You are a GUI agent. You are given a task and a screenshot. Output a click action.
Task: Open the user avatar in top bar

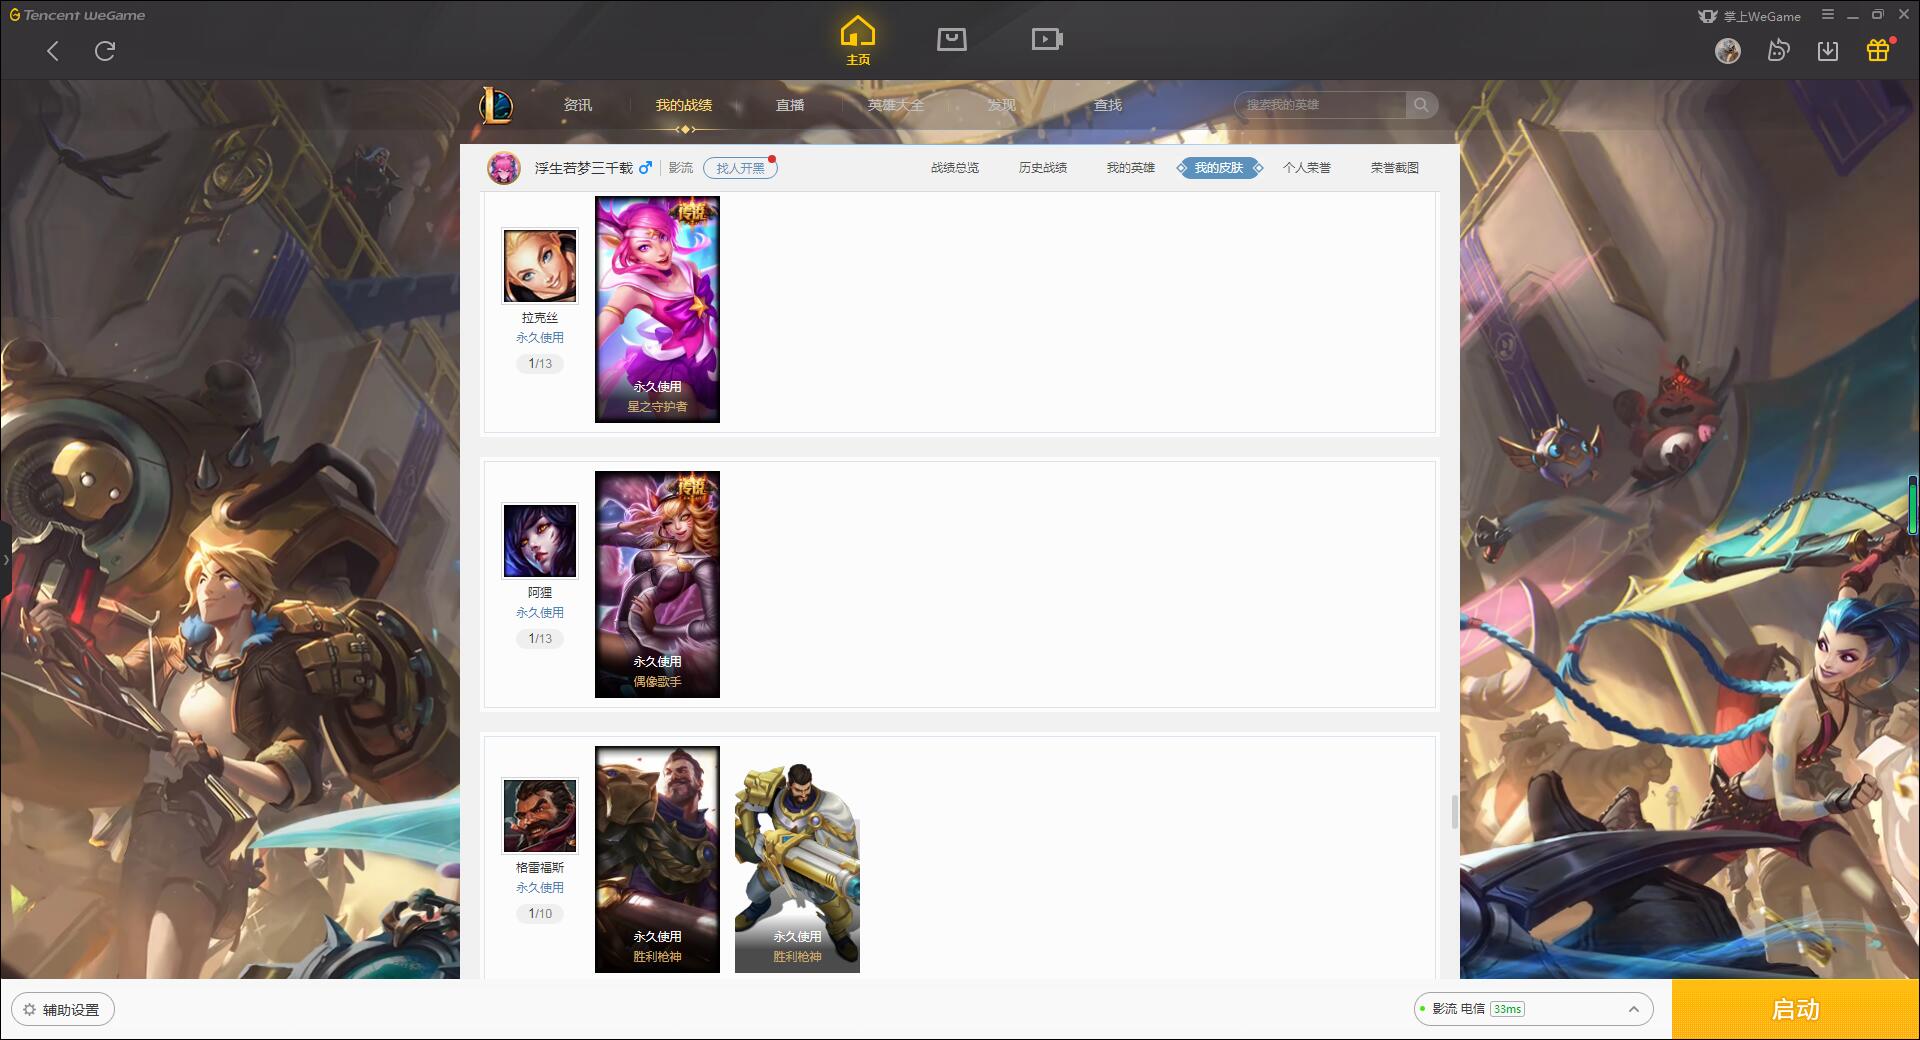pyautogui.click(x=1728, y=51)
